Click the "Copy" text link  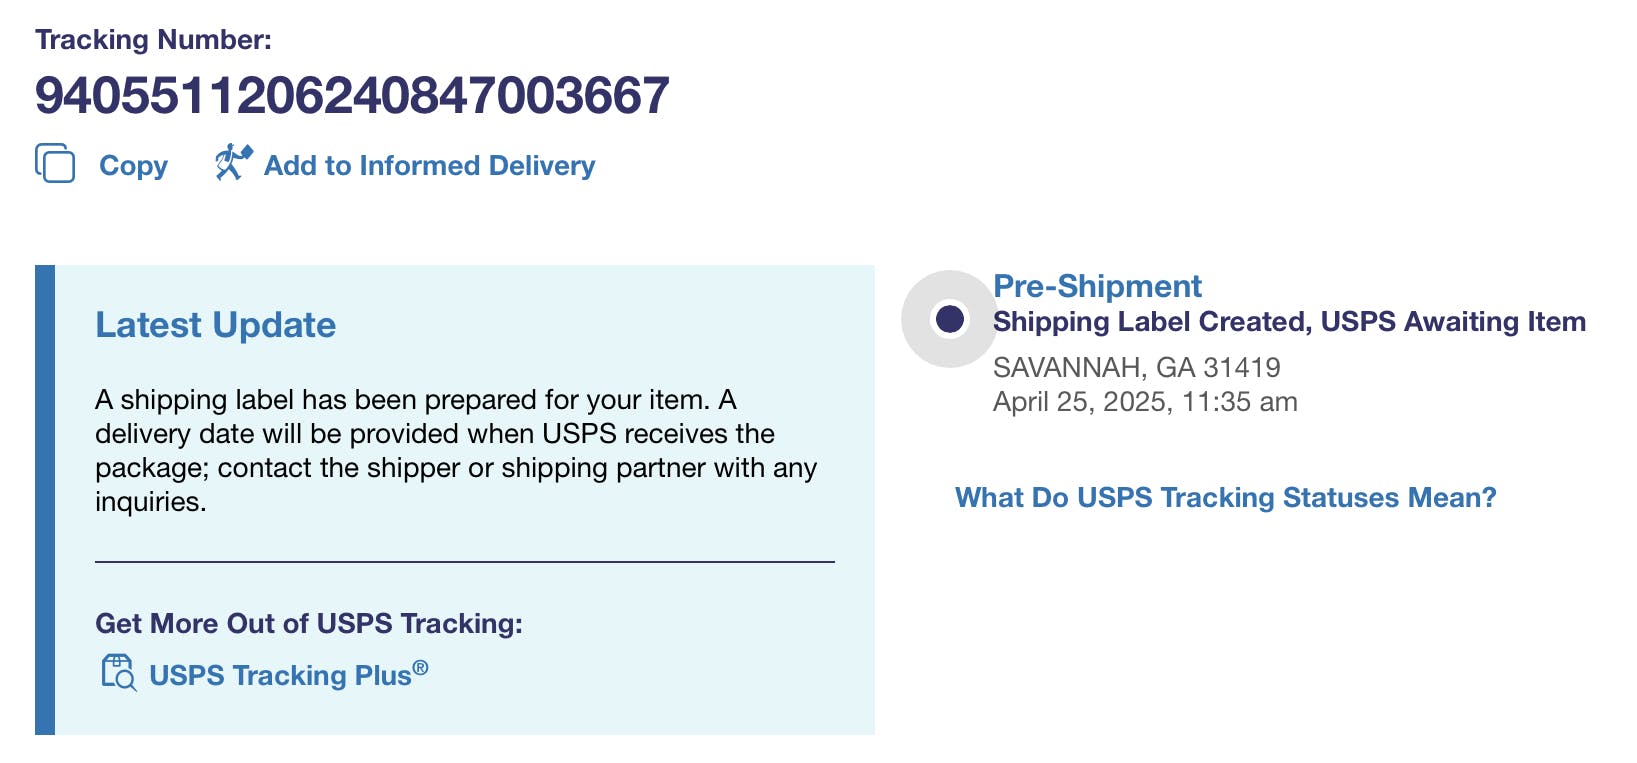pos(133,166)
